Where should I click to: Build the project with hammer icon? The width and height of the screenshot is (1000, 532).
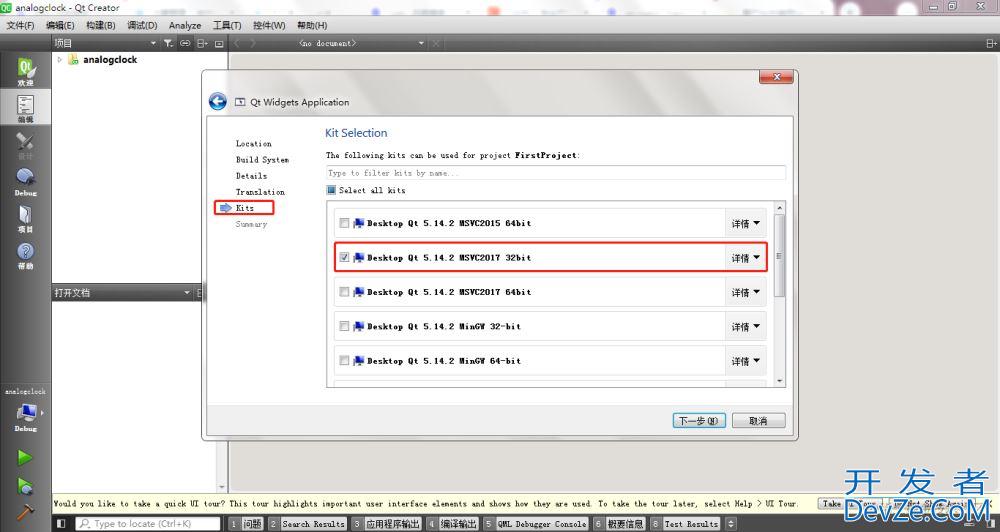(x=25, y=513)
